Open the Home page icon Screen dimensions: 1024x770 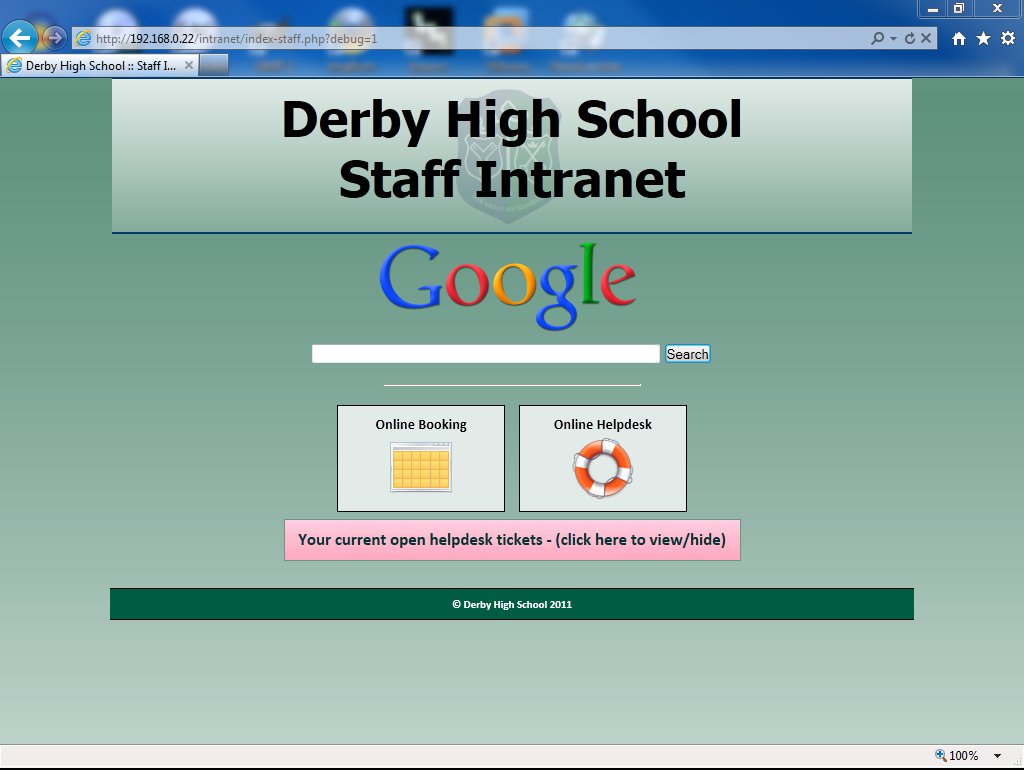click(x=958, y=39)
